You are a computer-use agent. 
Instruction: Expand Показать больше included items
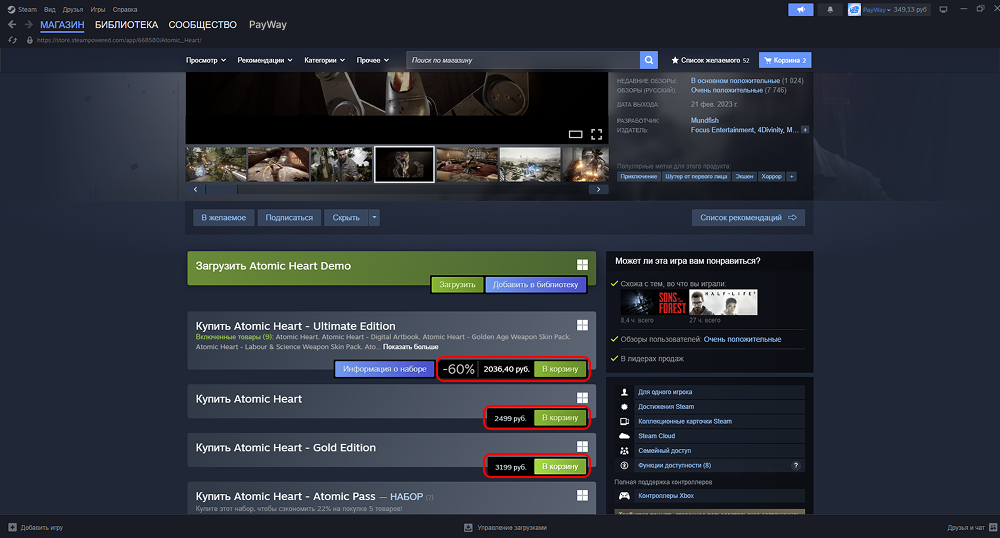click(410, 347)
